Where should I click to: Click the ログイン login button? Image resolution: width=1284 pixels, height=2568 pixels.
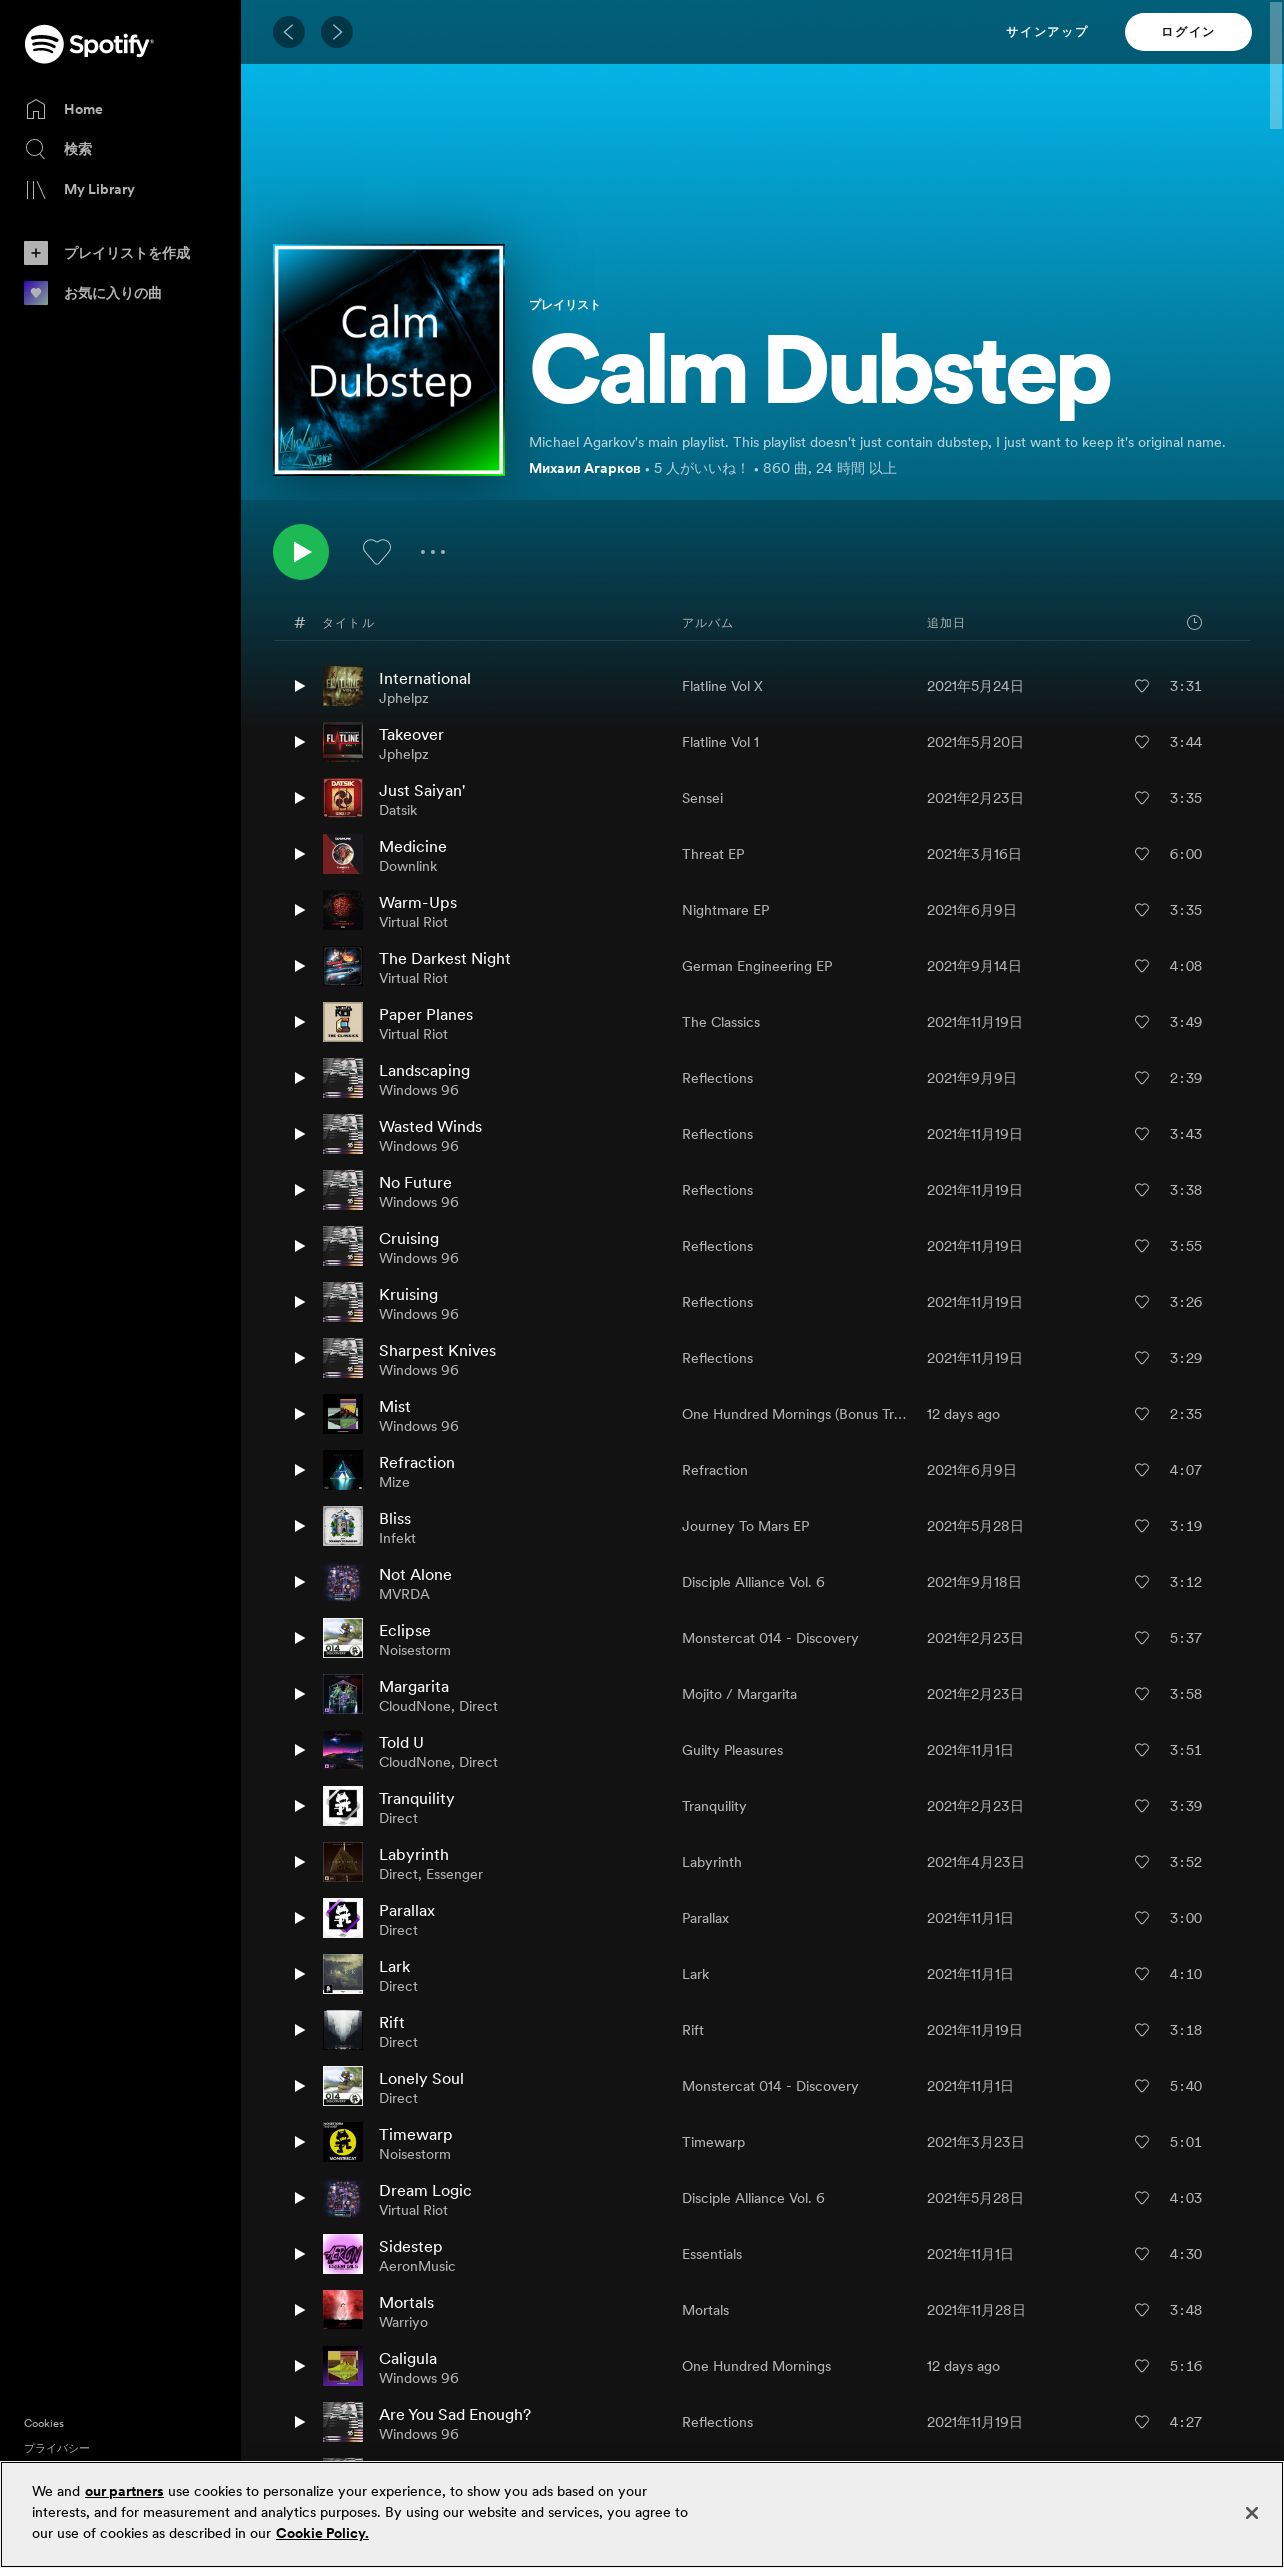coord(1188,32)
